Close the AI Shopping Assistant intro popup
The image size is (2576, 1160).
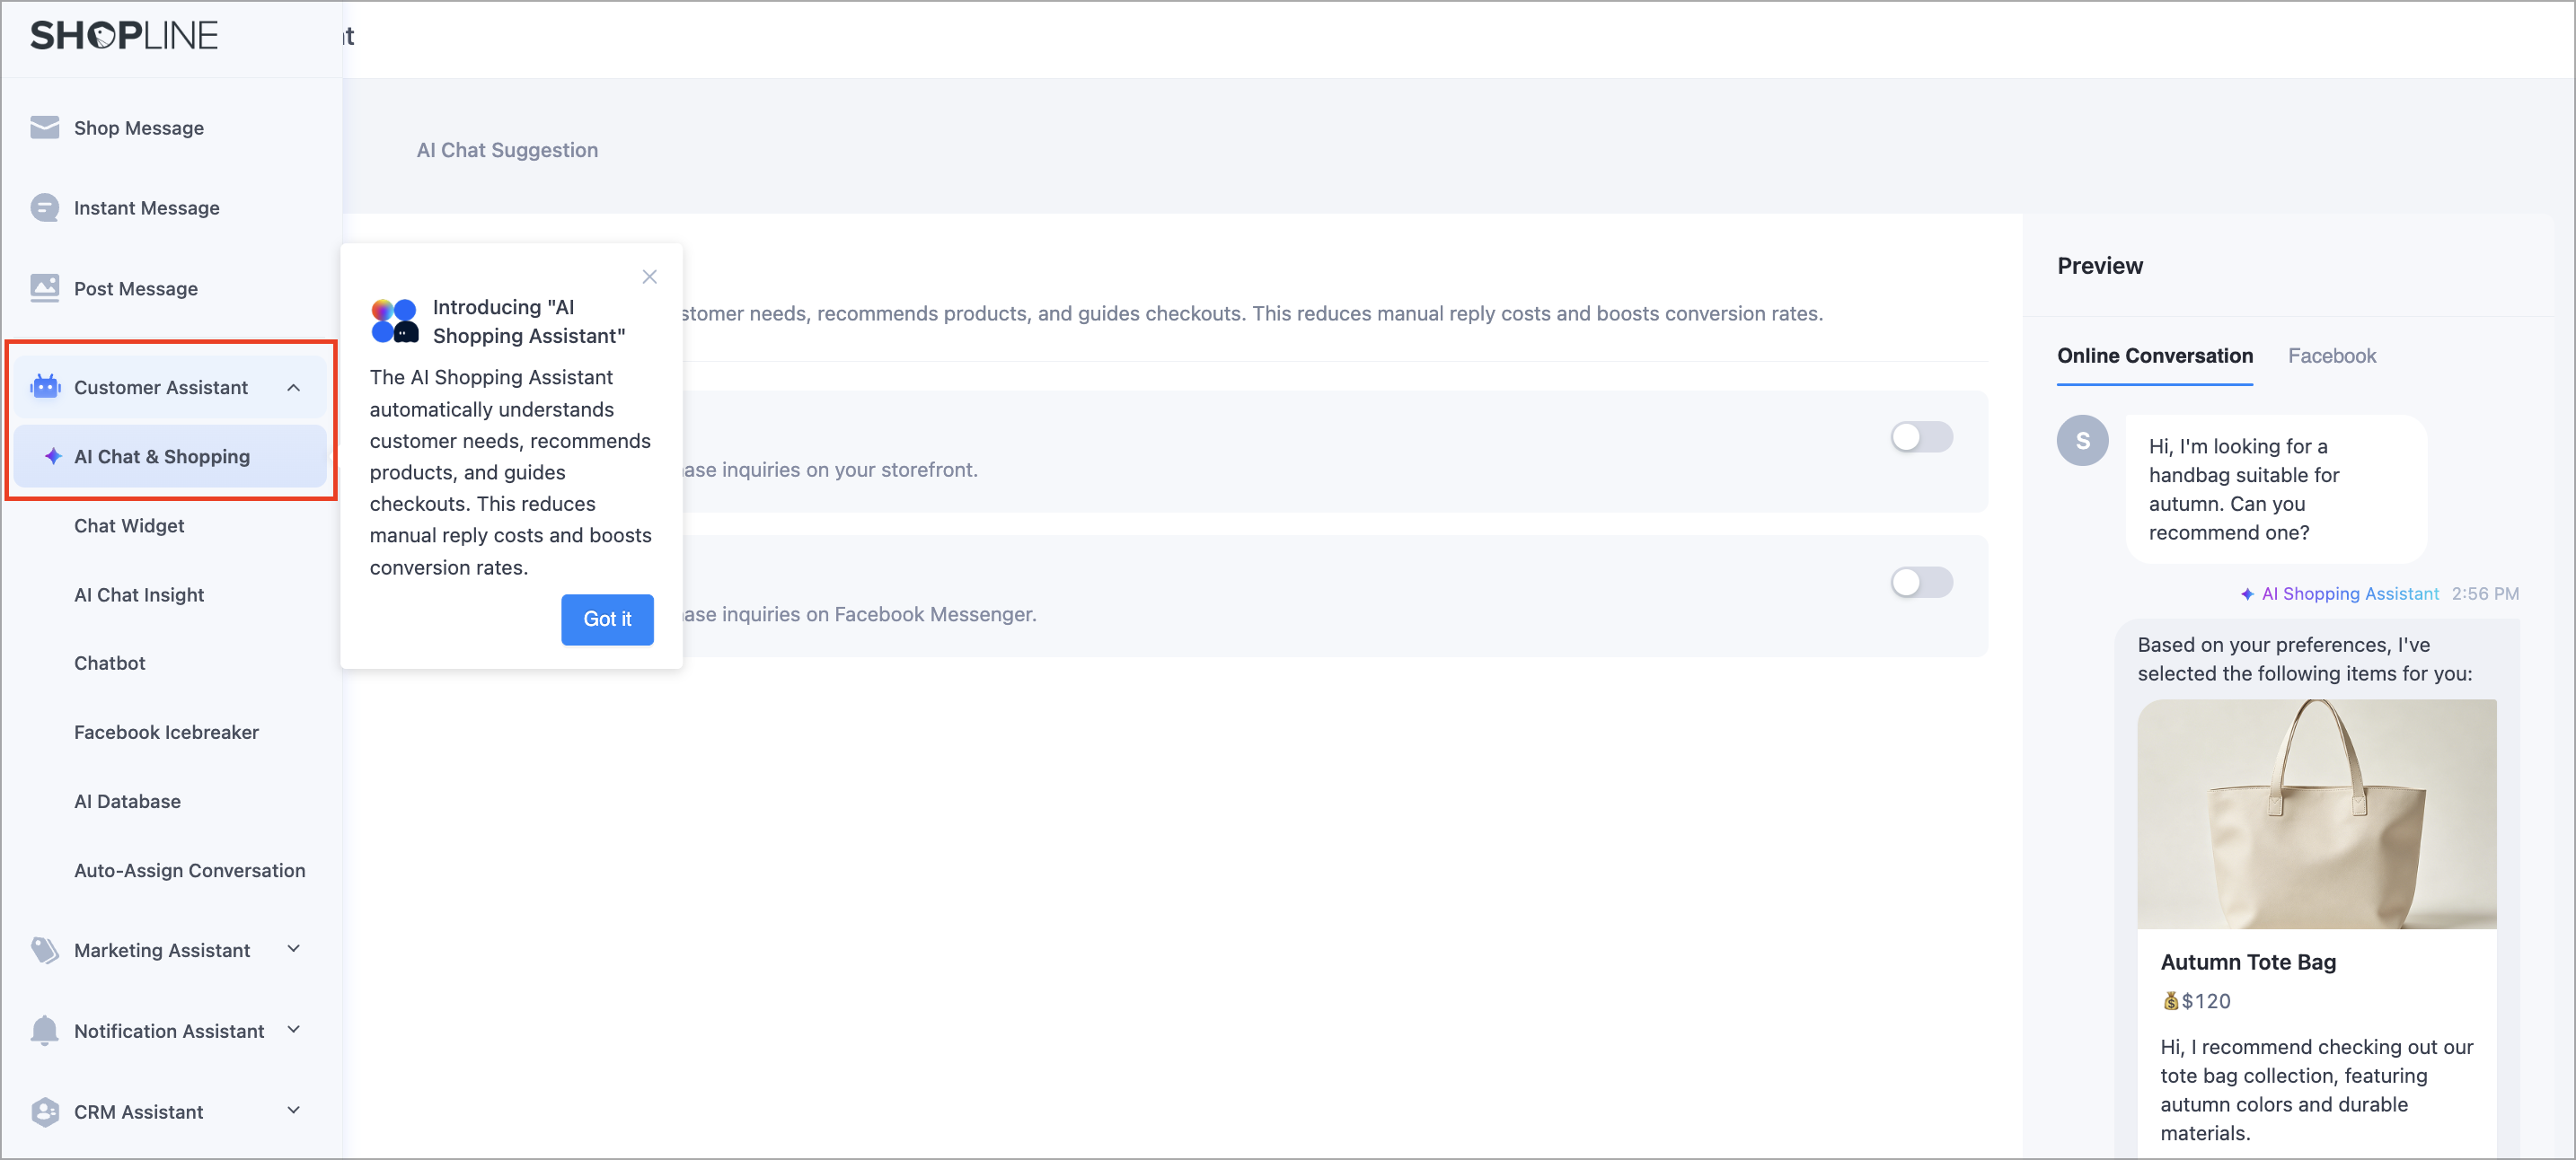click(649, 277)
